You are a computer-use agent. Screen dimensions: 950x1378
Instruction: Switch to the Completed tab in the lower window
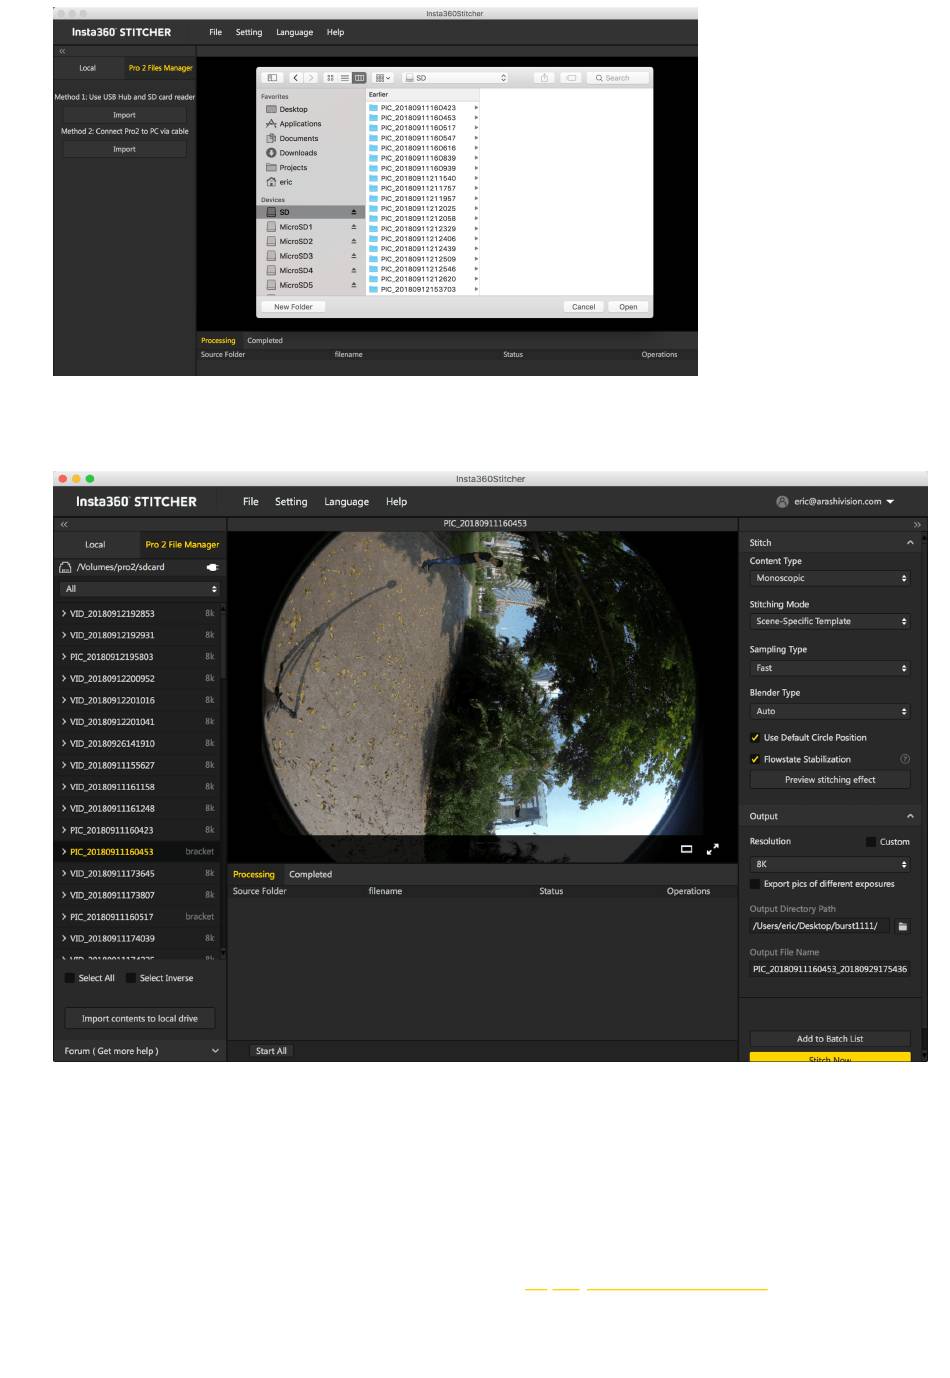(x=310, y=874)
